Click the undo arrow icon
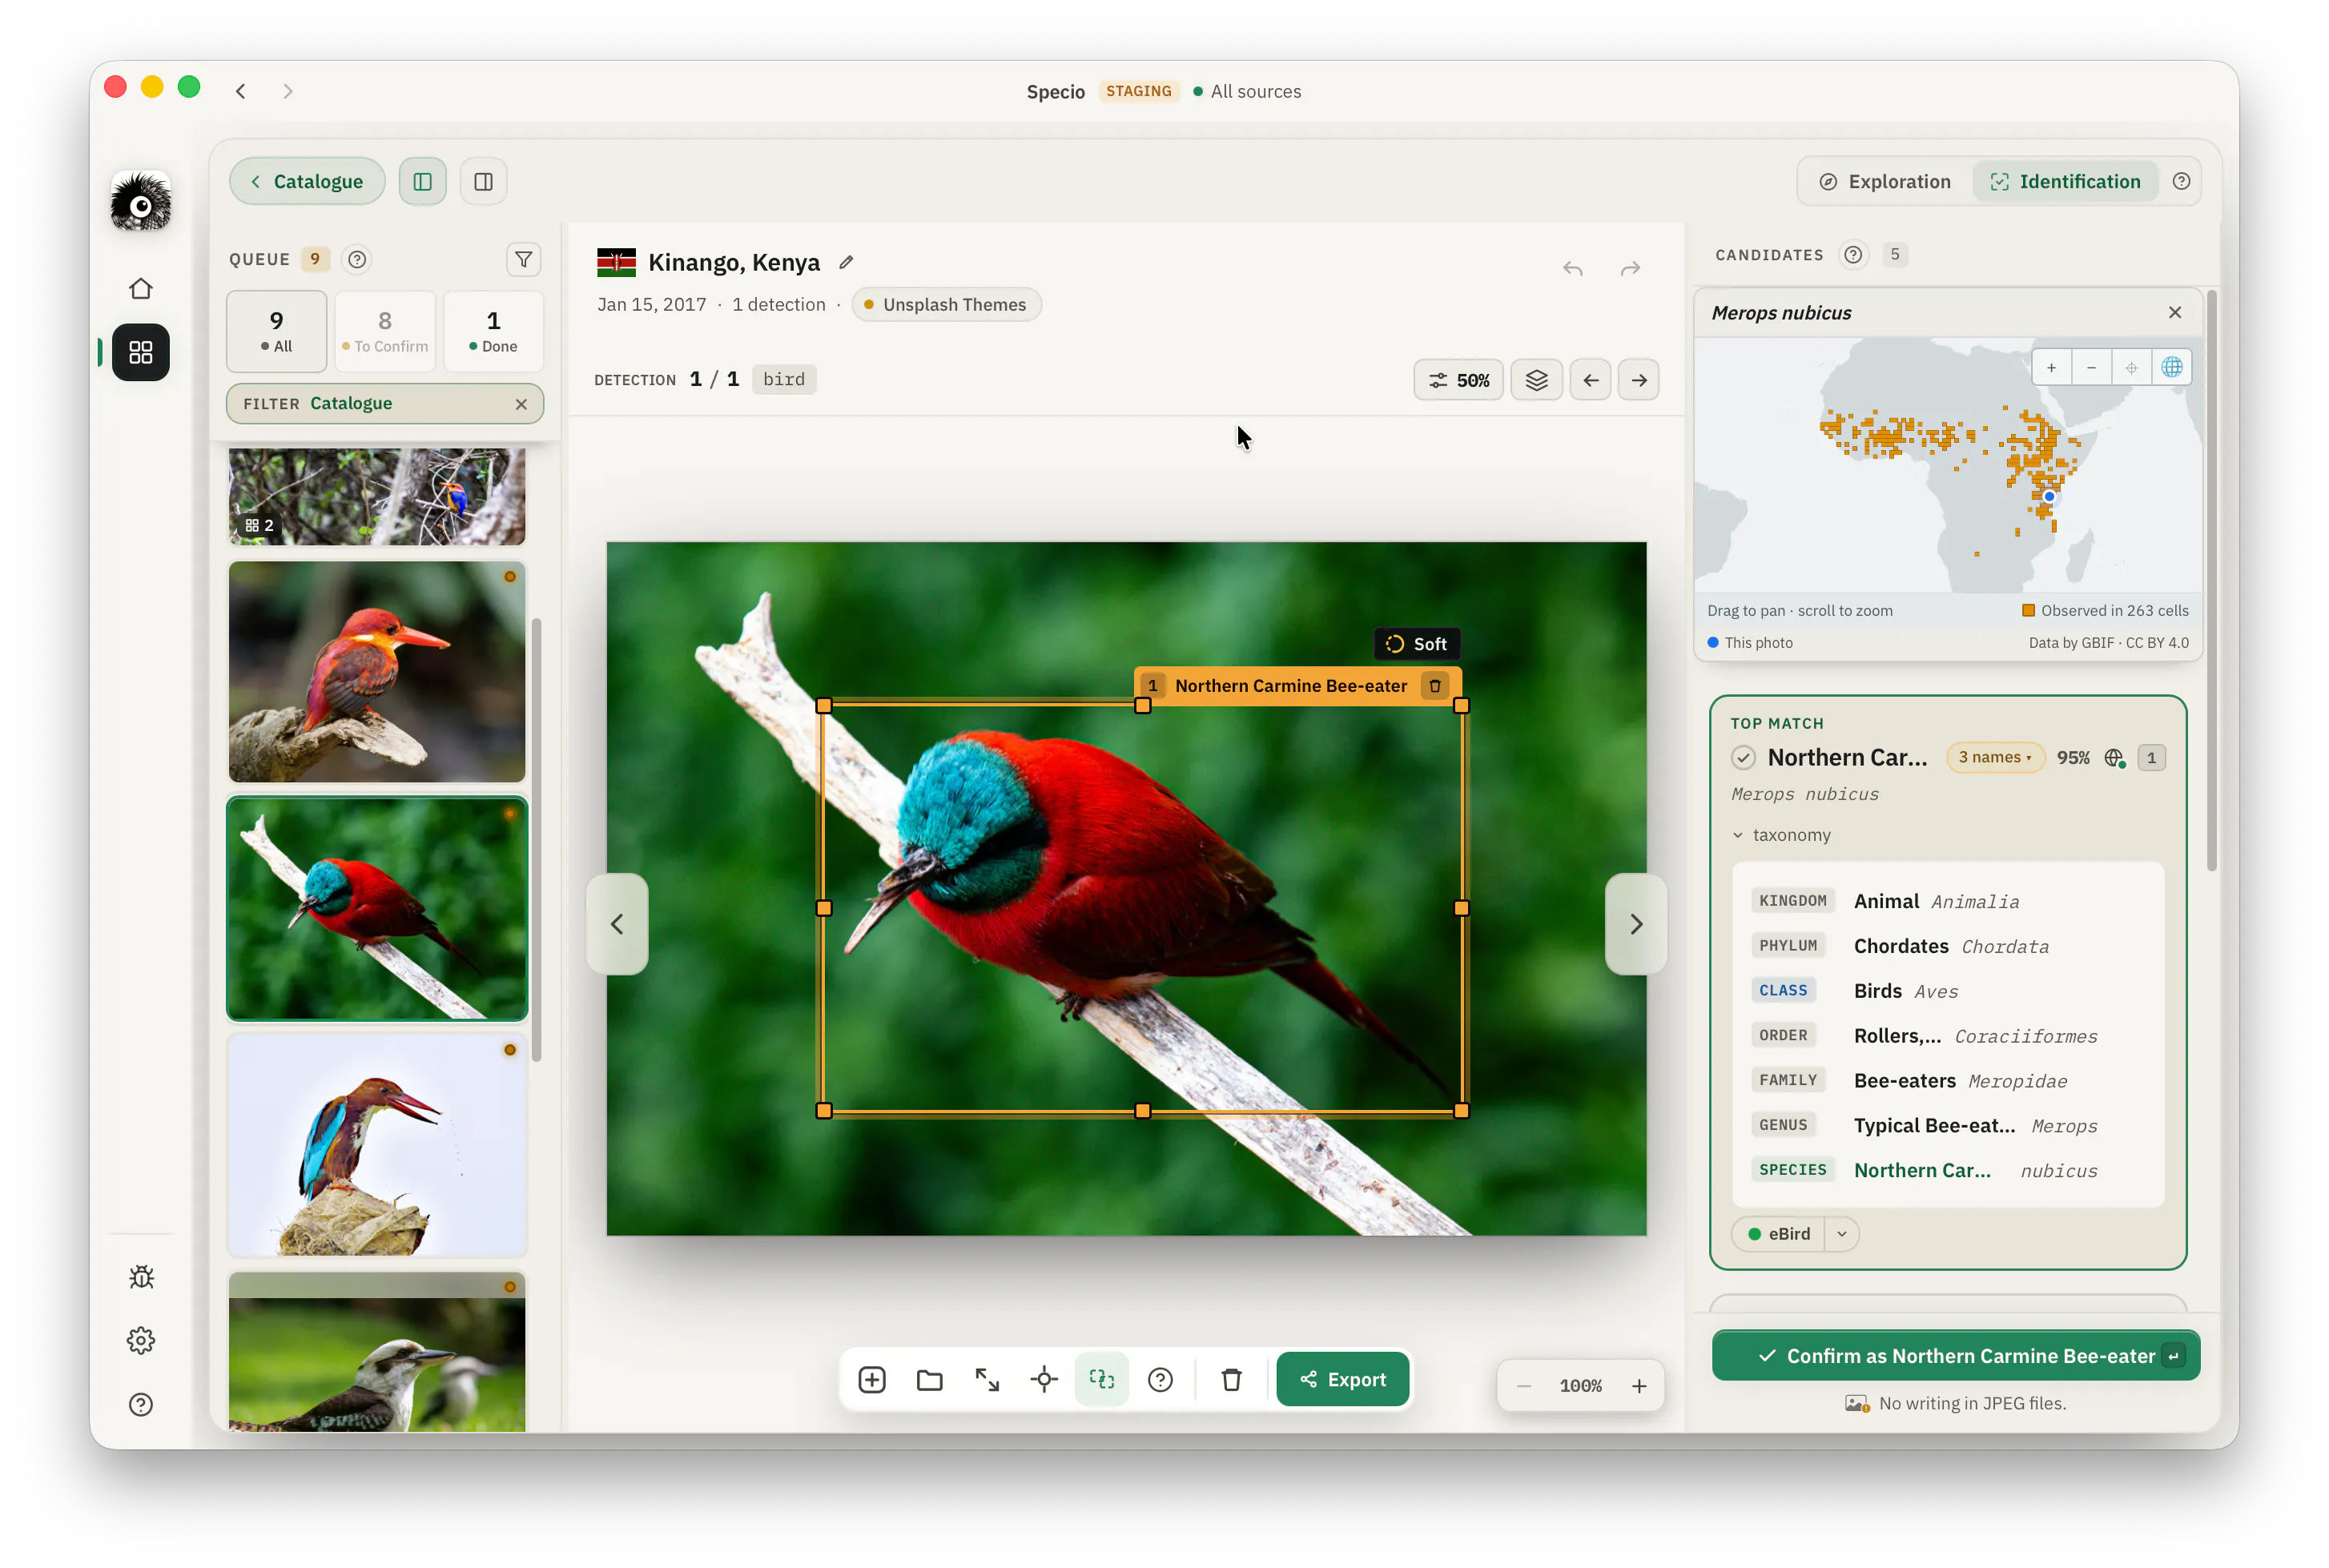 [x=1573, y=268]
